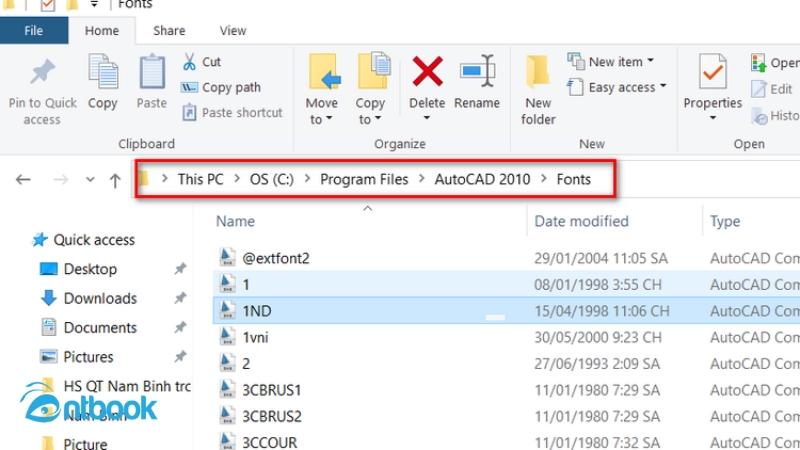Screen dimensions: 800x450
Task: Click the 1ND file's AutoCAD shape icon
Action: [x=228, y=310]
